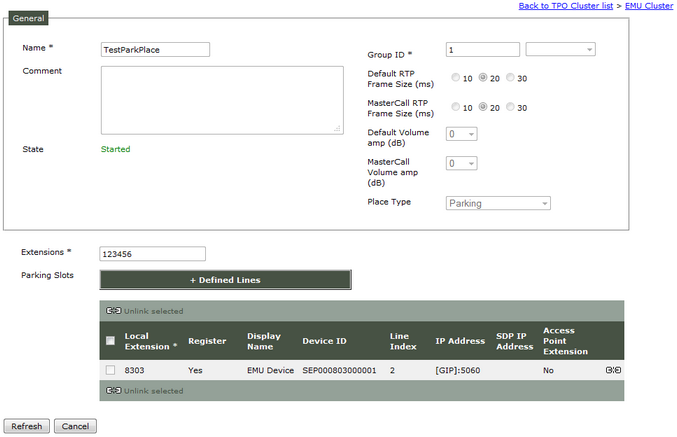Click device ID SEP000803000001
Screen dimensions: 677x437
pos(339,370)
